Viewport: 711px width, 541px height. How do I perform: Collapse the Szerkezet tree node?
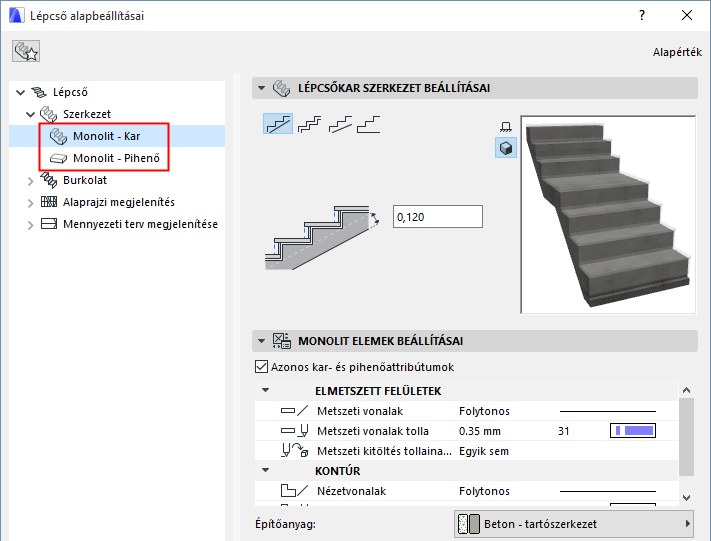(x=30, y=114)
